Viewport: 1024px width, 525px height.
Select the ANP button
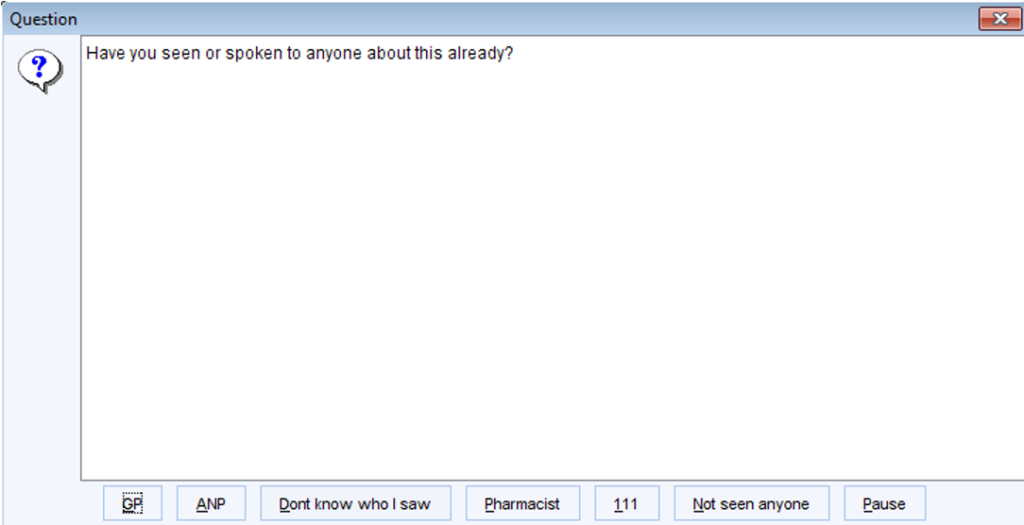click(211, 503)
